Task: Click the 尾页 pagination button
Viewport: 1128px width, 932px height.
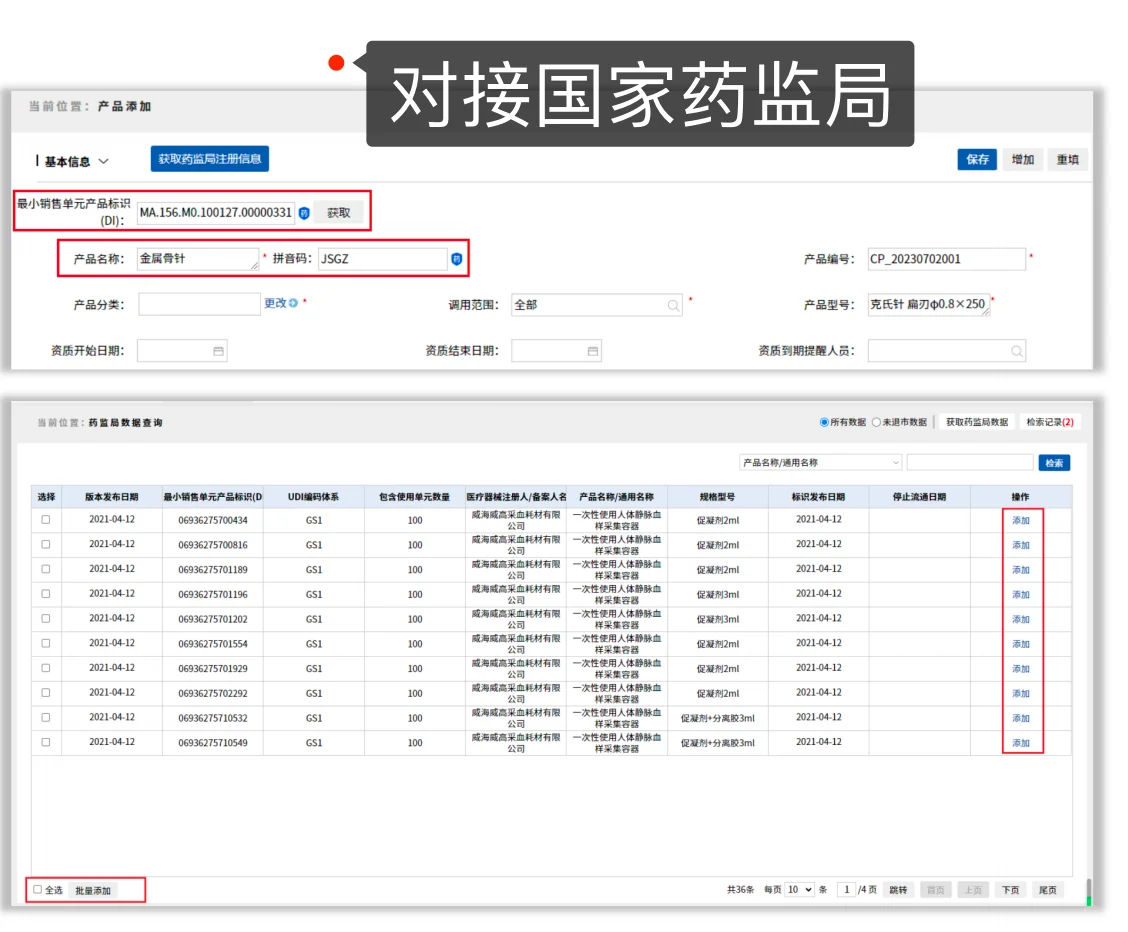Action: pos(1048,890)
